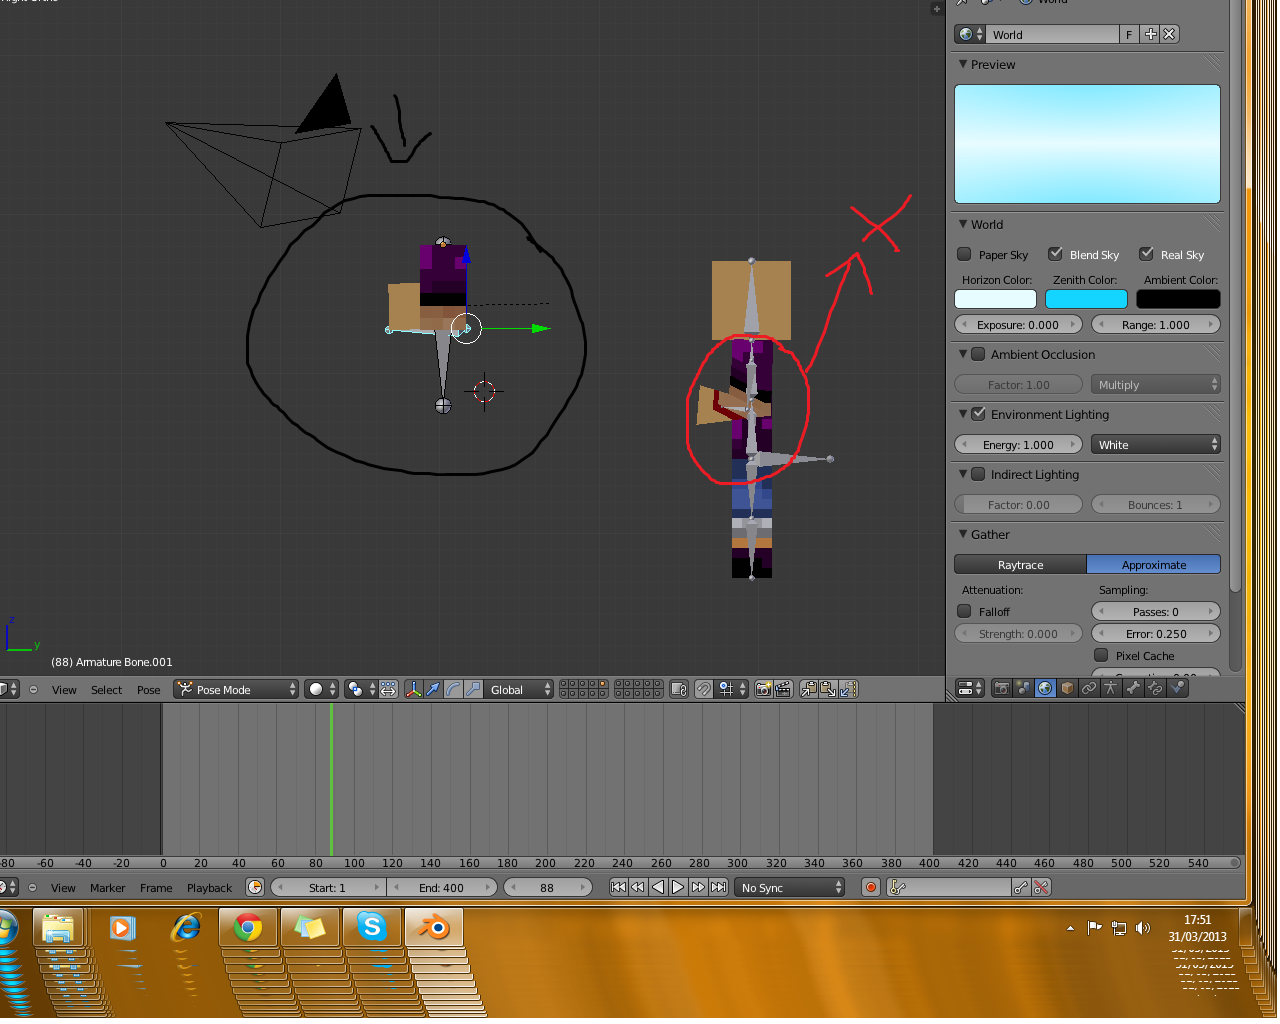
Task: Open the Marker menu in timeline
Action: tap(107, 888)
